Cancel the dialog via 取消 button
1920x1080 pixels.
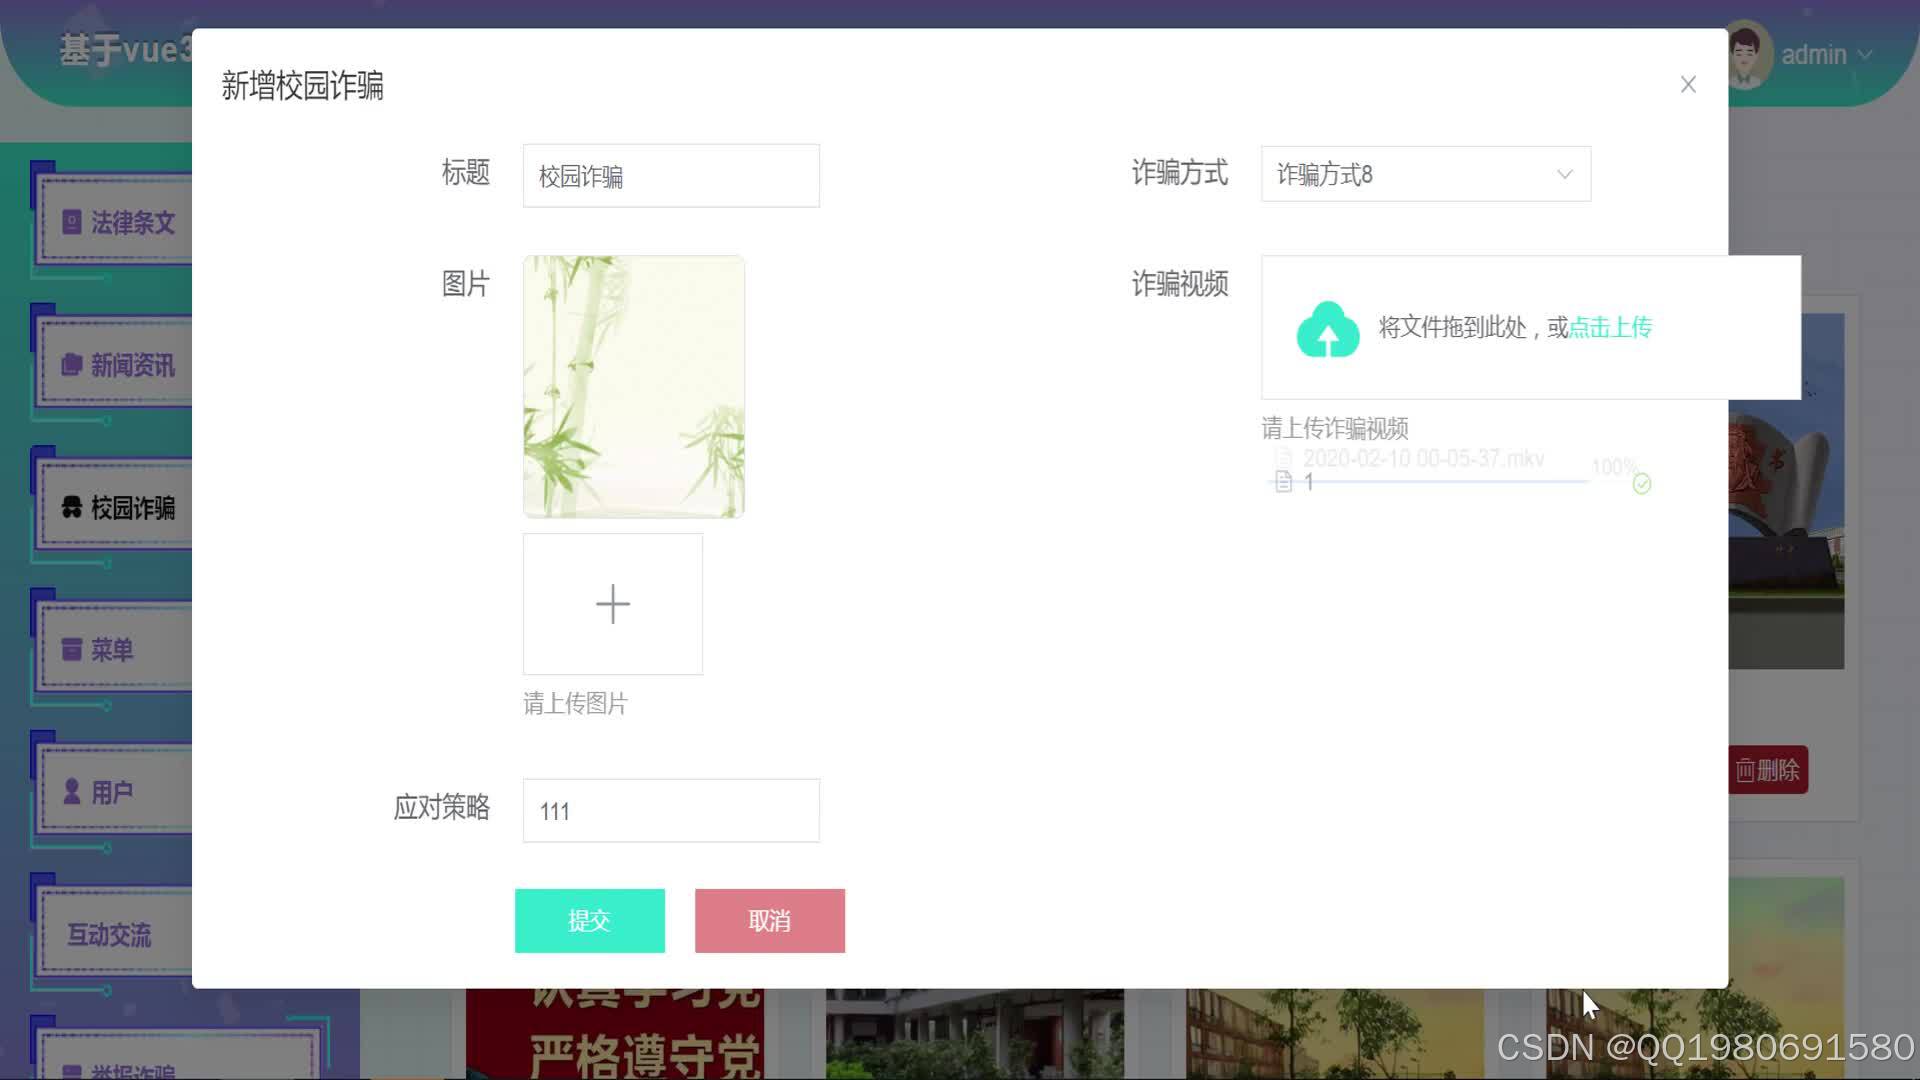point(769,920)
